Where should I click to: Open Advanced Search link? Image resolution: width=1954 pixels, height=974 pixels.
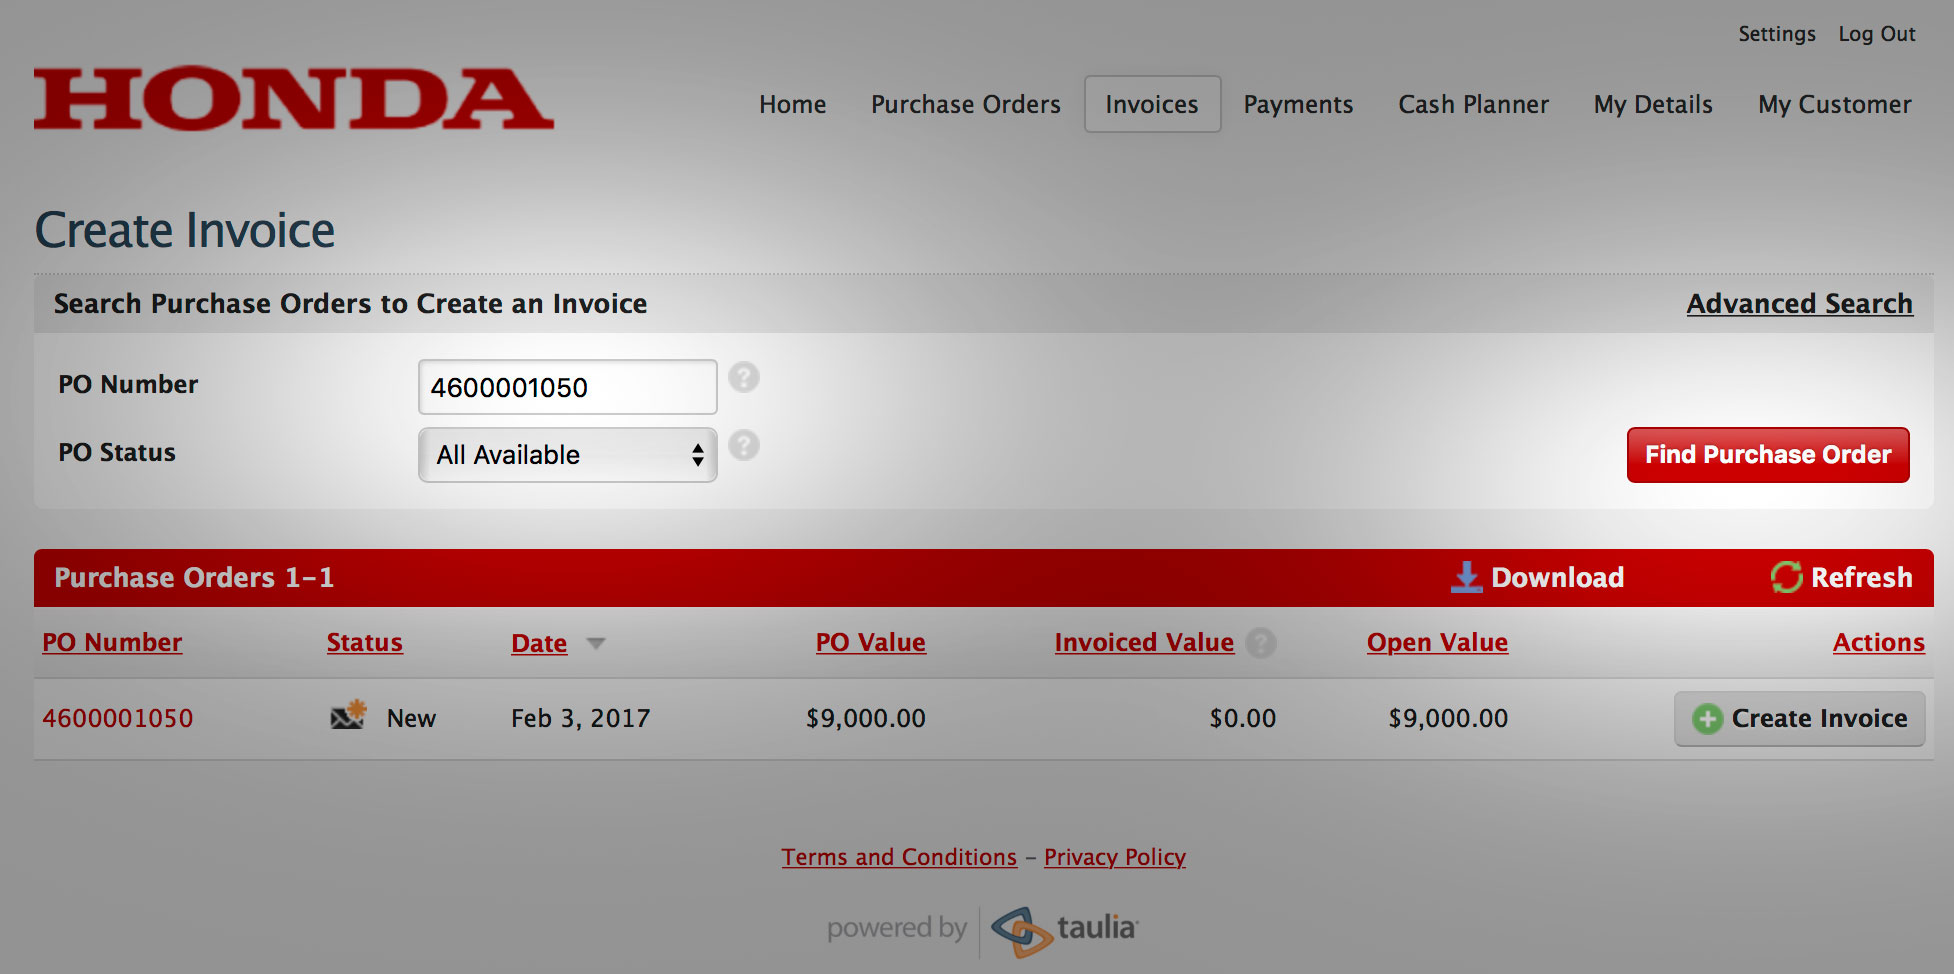[1799, 303]
